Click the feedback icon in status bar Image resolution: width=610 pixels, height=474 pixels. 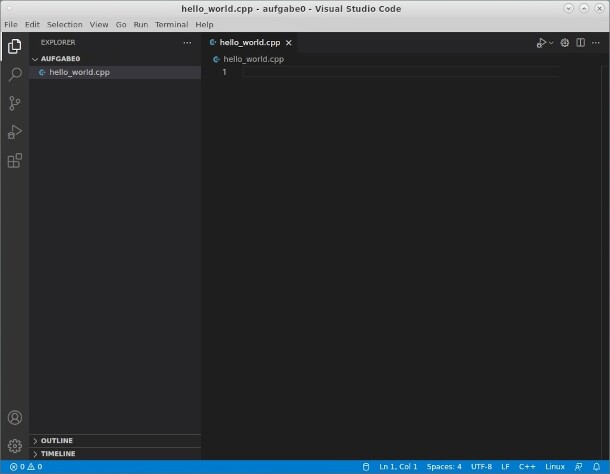579,467
